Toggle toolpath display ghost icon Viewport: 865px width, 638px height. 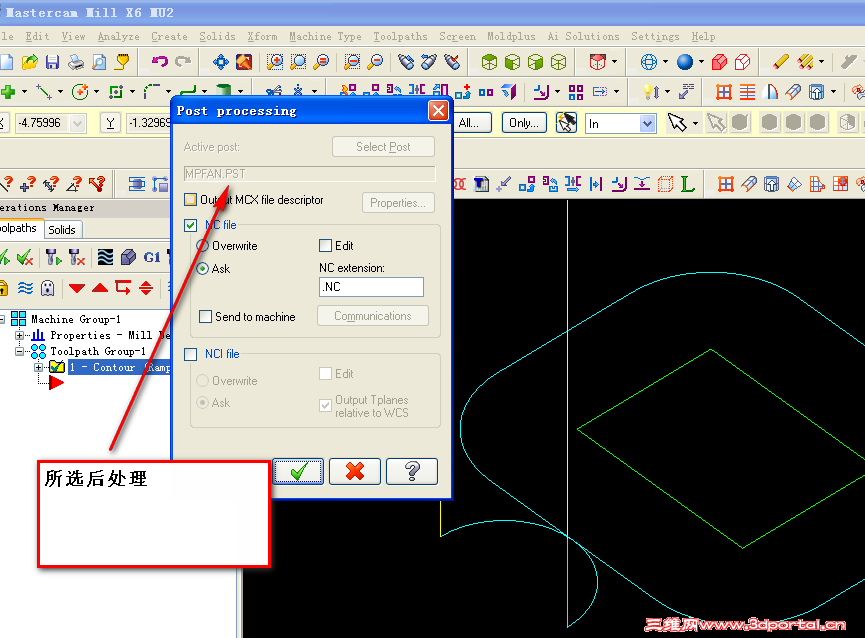click(x=48, y=288)
